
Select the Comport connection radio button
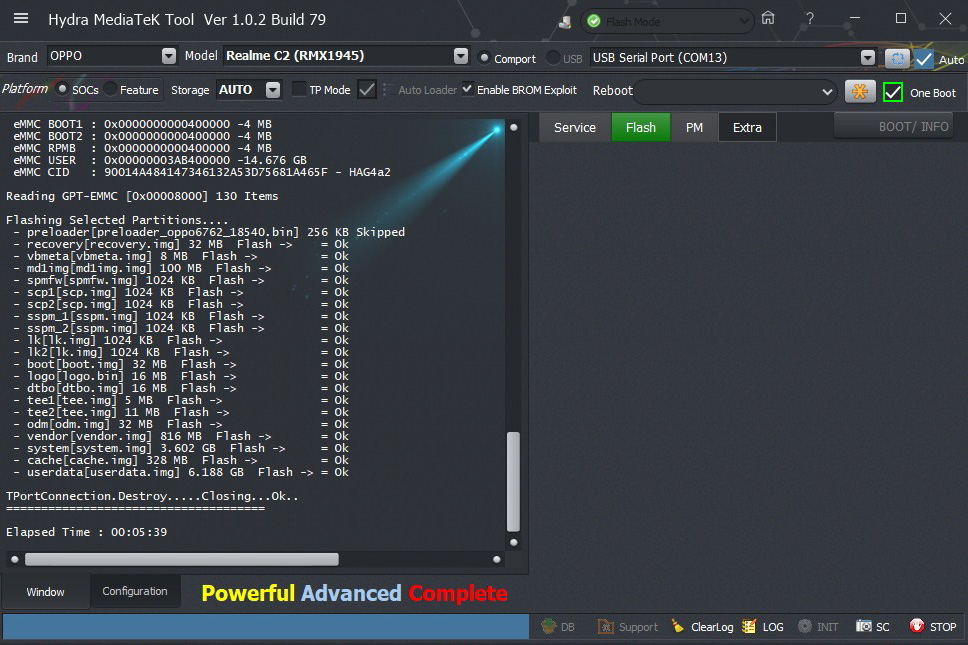[485, 58]
